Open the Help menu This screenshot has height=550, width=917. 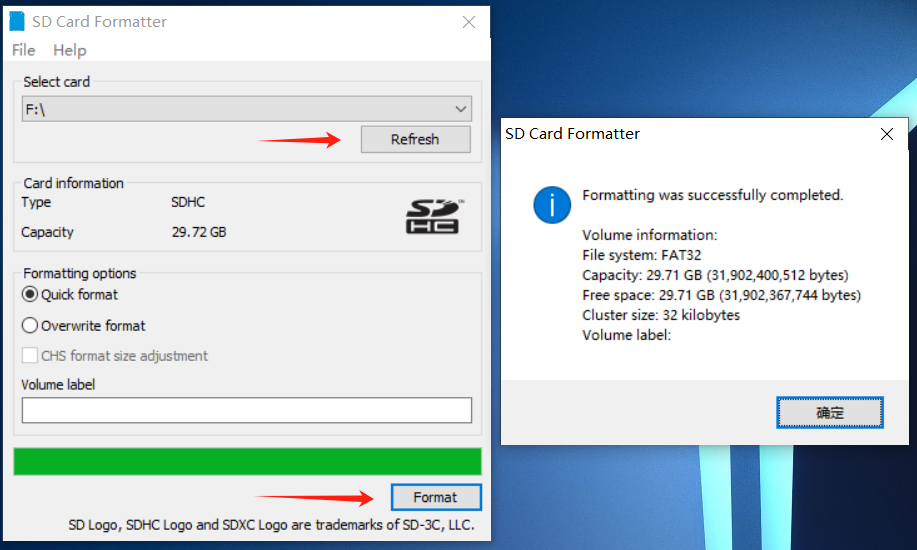70,50
